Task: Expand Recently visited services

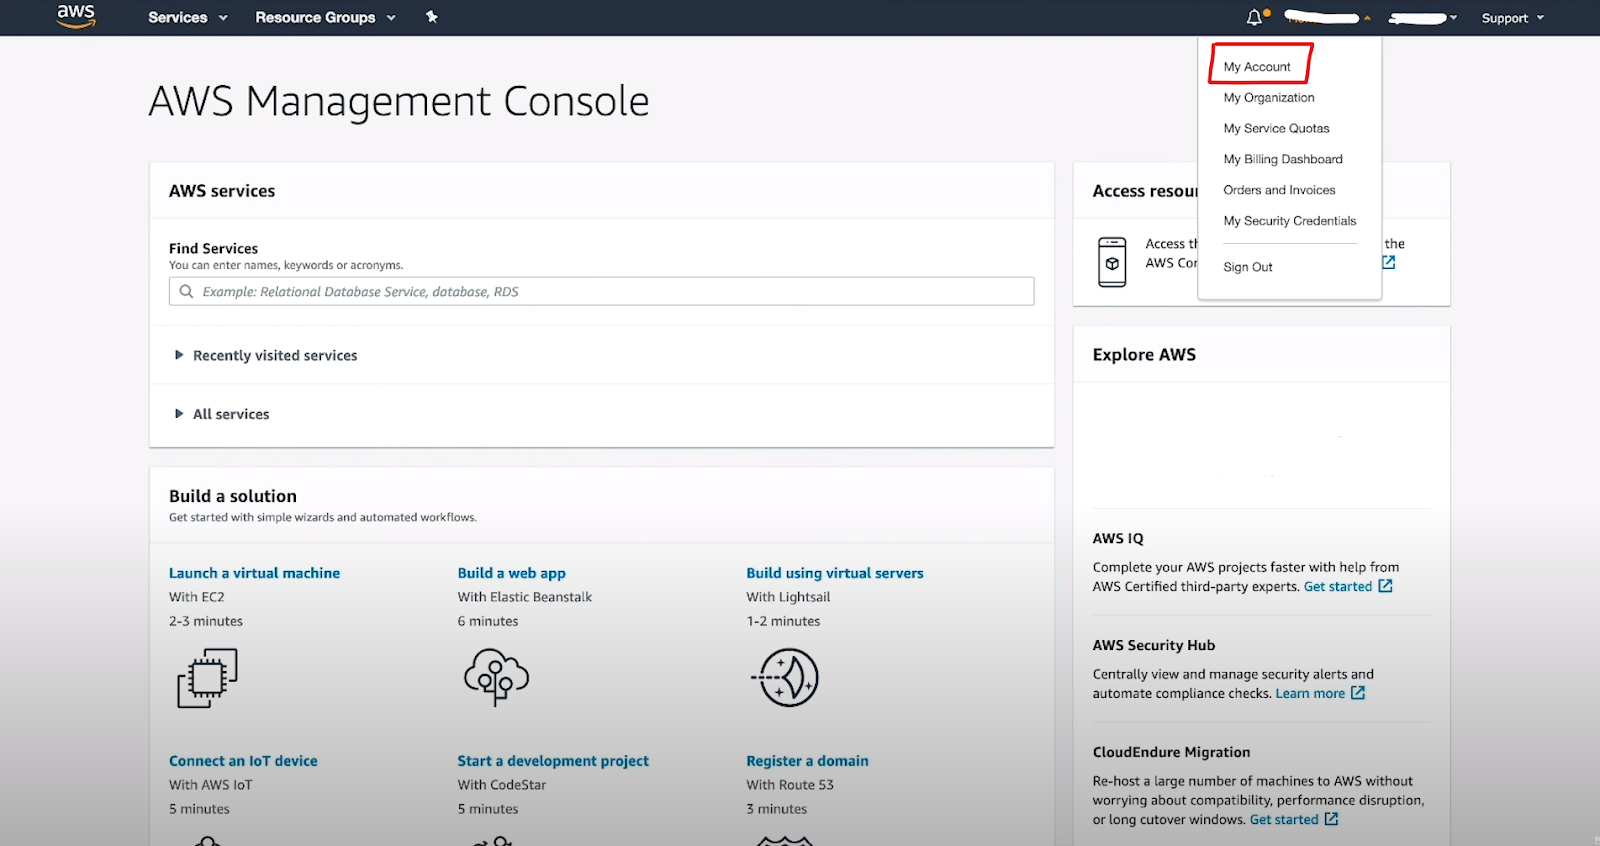Action: (x=266, y=355)
